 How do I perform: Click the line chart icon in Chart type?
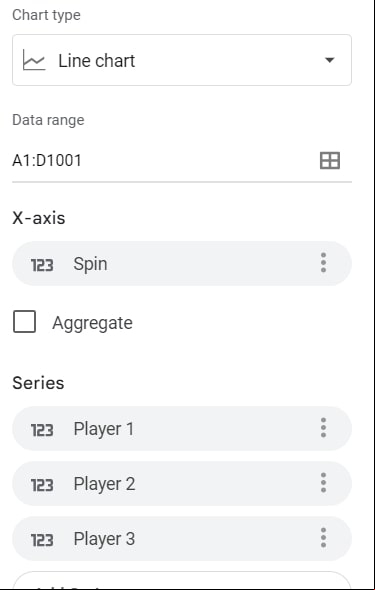(x=34, y=60)
